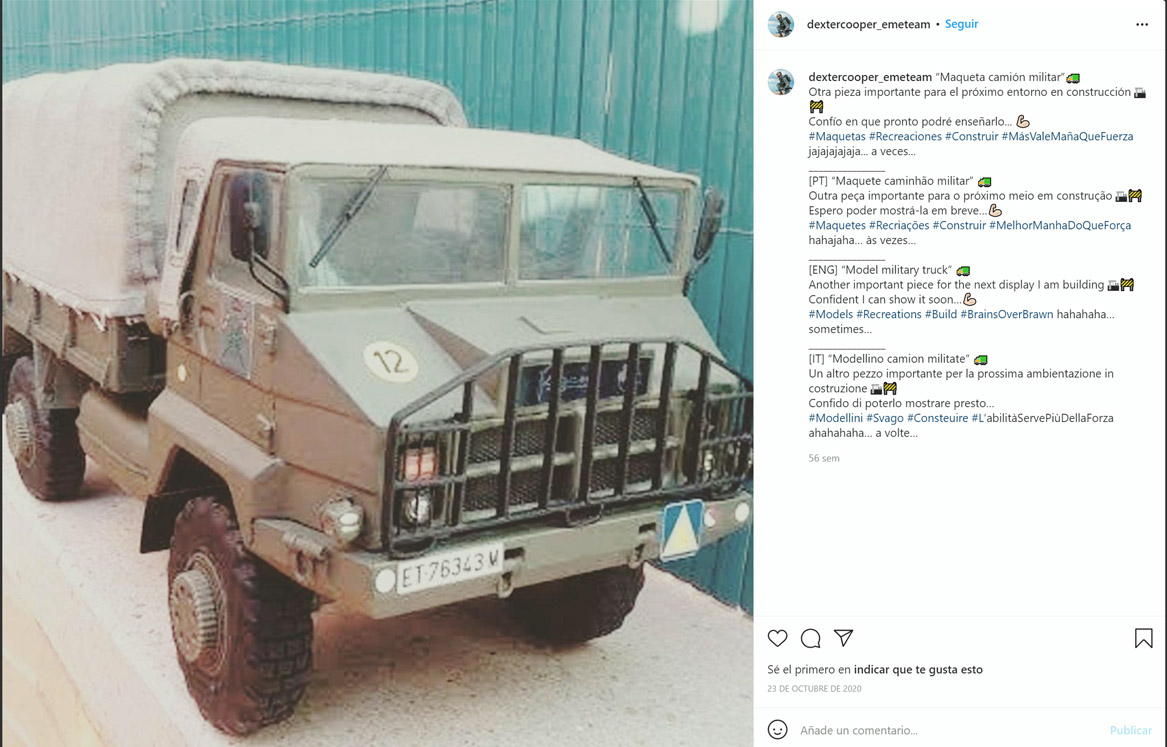
Task: Click the #Recriações hashtag link
Action: (898, 225)
